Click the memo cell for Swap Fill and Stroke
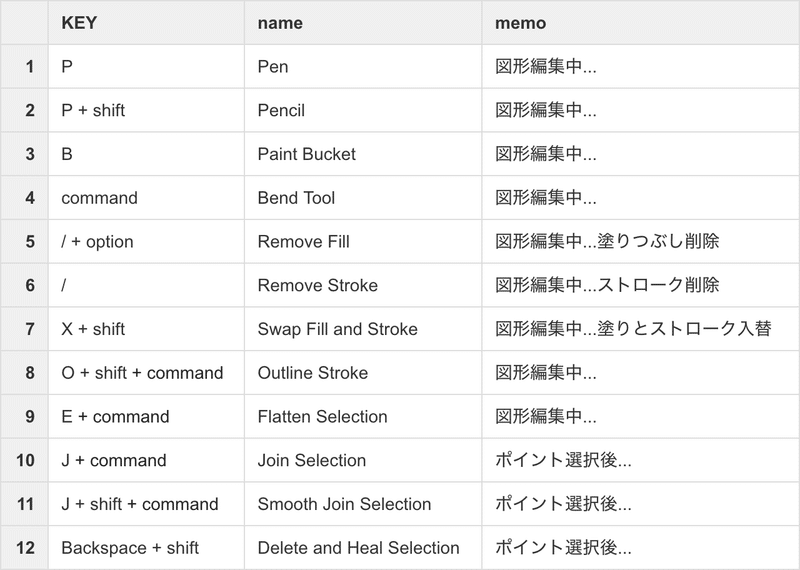The image size is (800, 570). pos(641,329)
